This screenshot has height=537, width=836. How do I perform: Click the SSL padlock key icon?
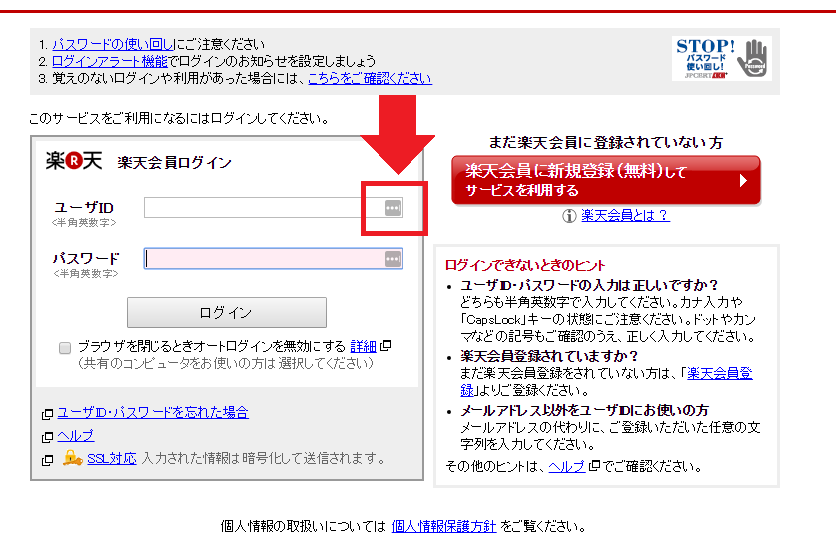(73, 458)
